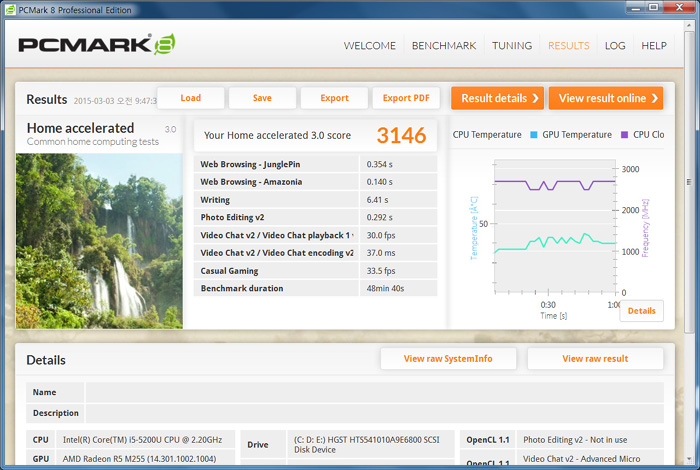Click the HGST drive description
Viewport: 700px width, 470px height.
[367, 445]
